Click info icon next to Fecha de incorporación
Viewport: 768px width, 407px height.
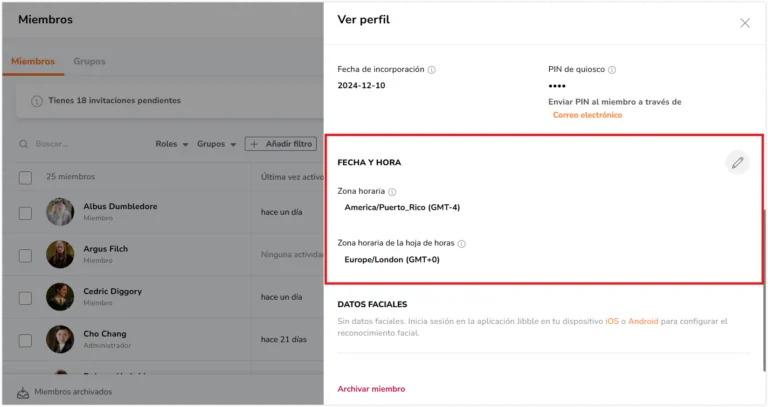pyautogui.click(x=432, y=70)
